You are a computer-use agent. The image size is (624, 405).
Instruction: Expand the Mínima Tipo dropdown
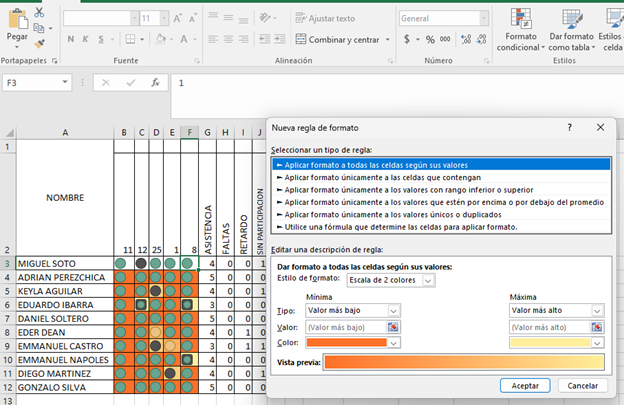[351, 311]
